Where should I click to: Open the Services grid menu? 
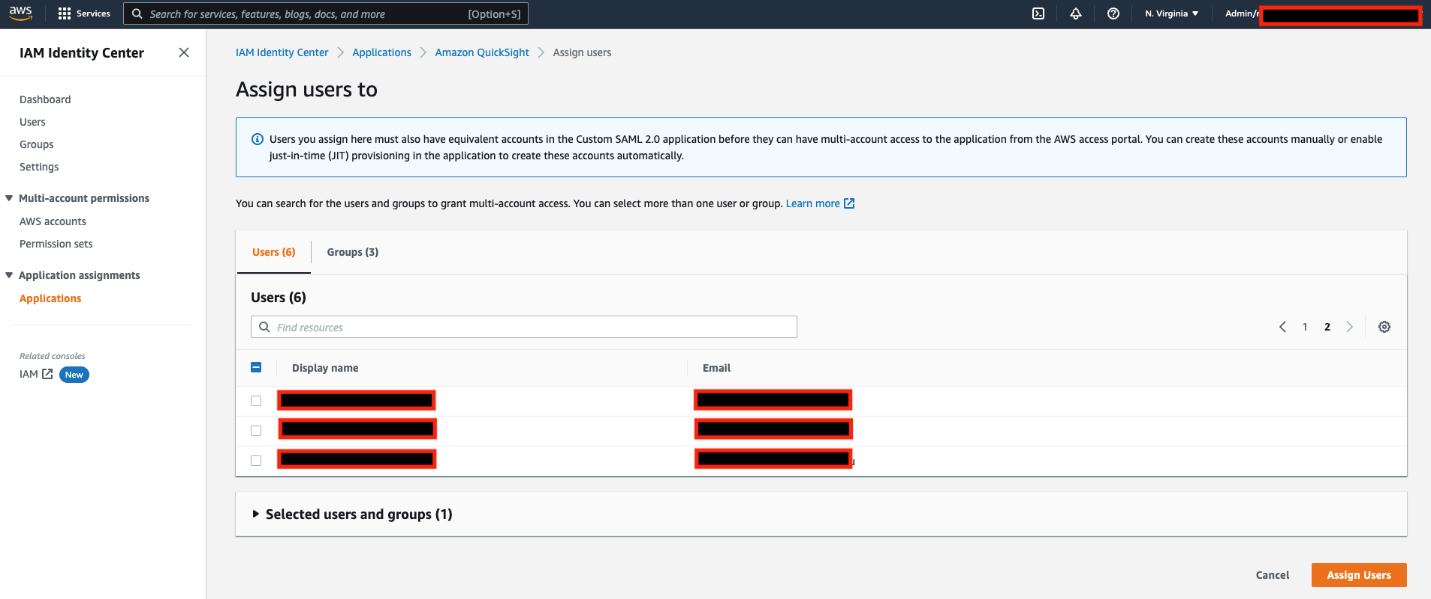(84, 14)
